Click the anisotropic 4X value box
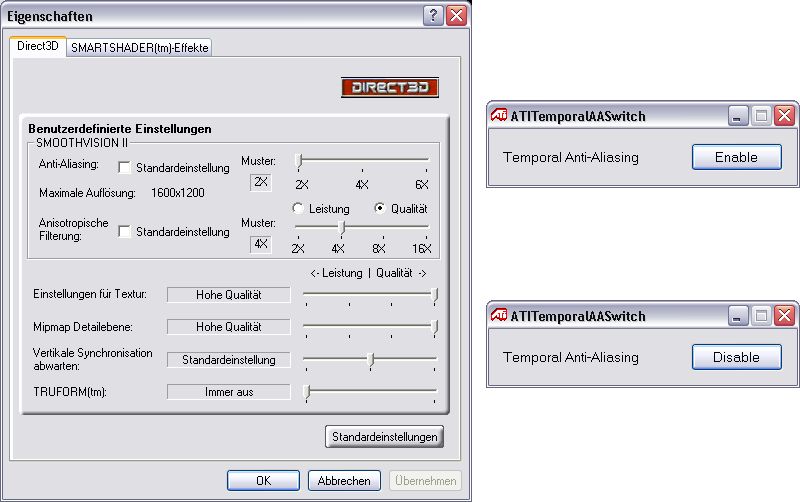The height and width of the screenshot is (502, 800). (261, 244)
